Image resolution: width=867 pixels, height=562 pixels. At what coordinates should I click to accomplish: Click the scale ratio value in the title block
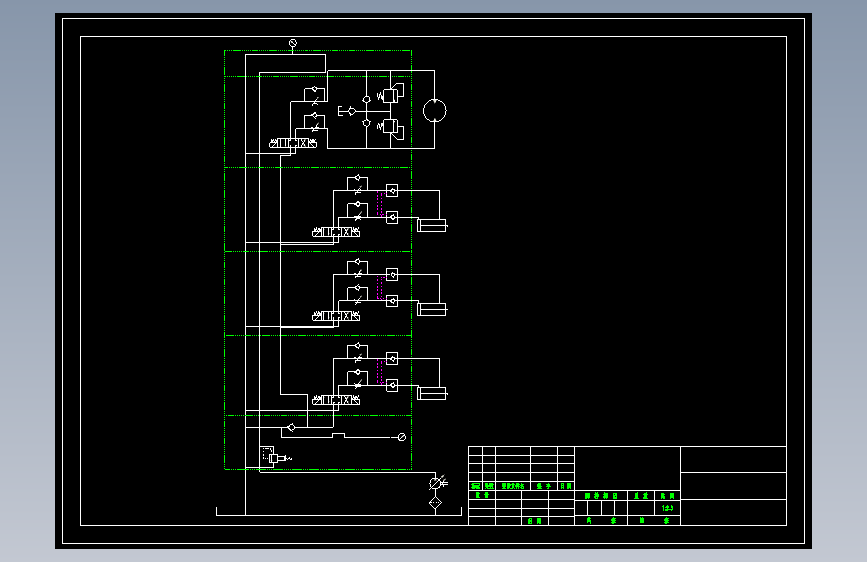[667, 508]
